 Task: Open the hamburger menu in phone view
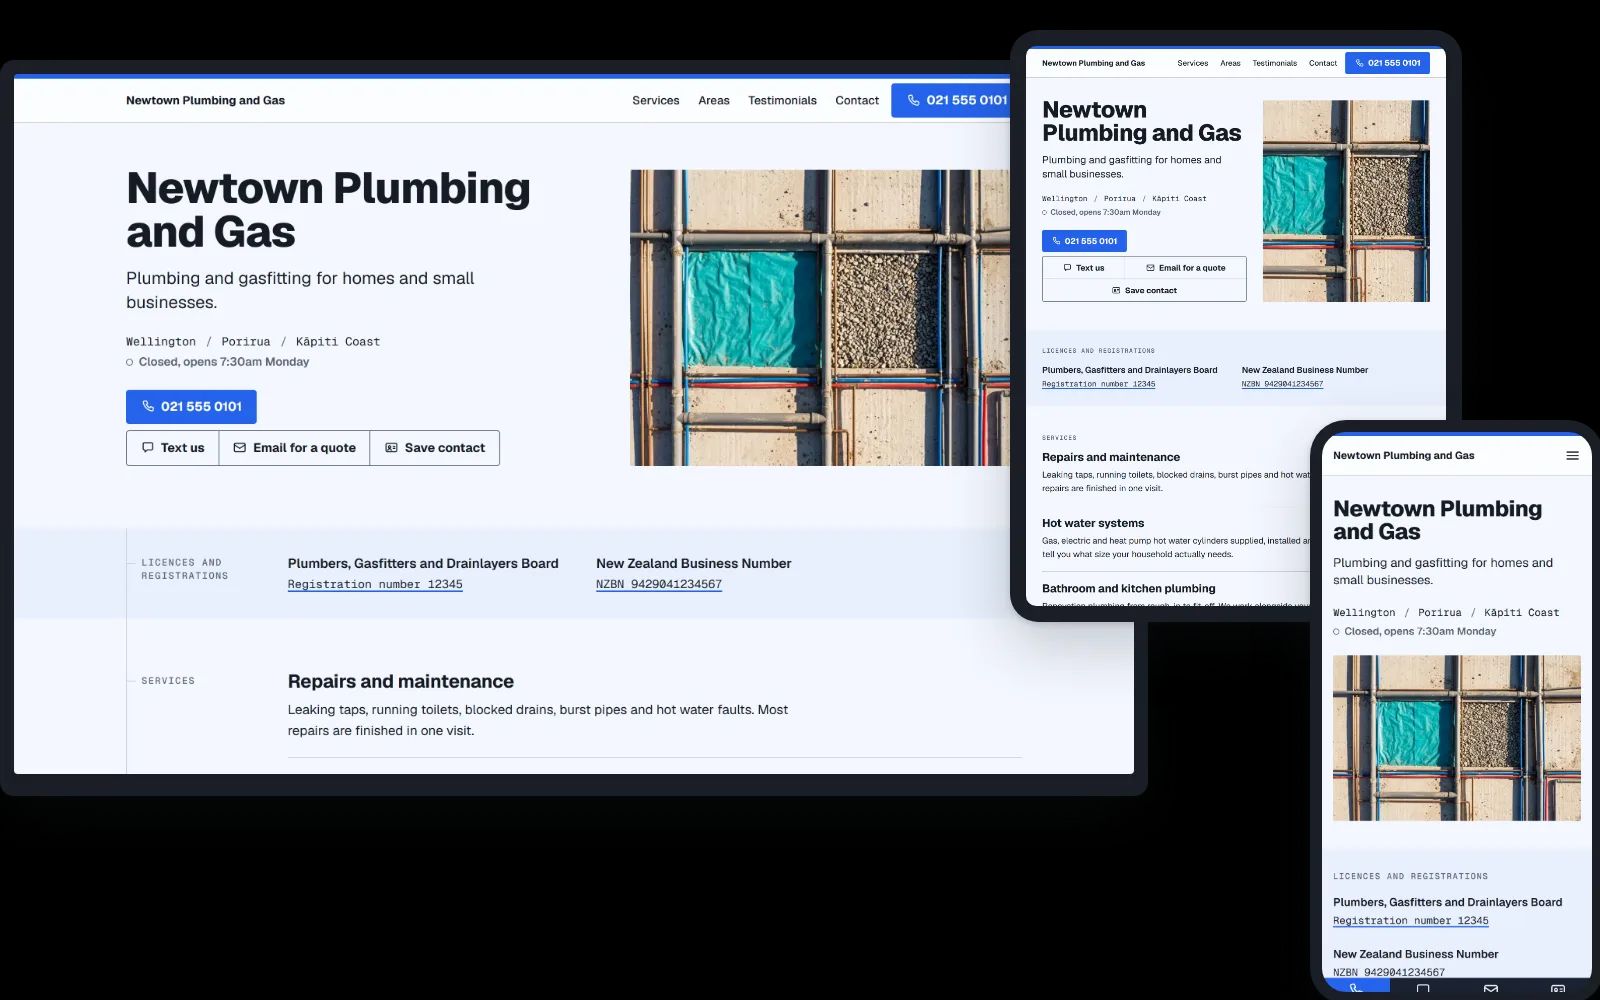(x=1572, y=456)
